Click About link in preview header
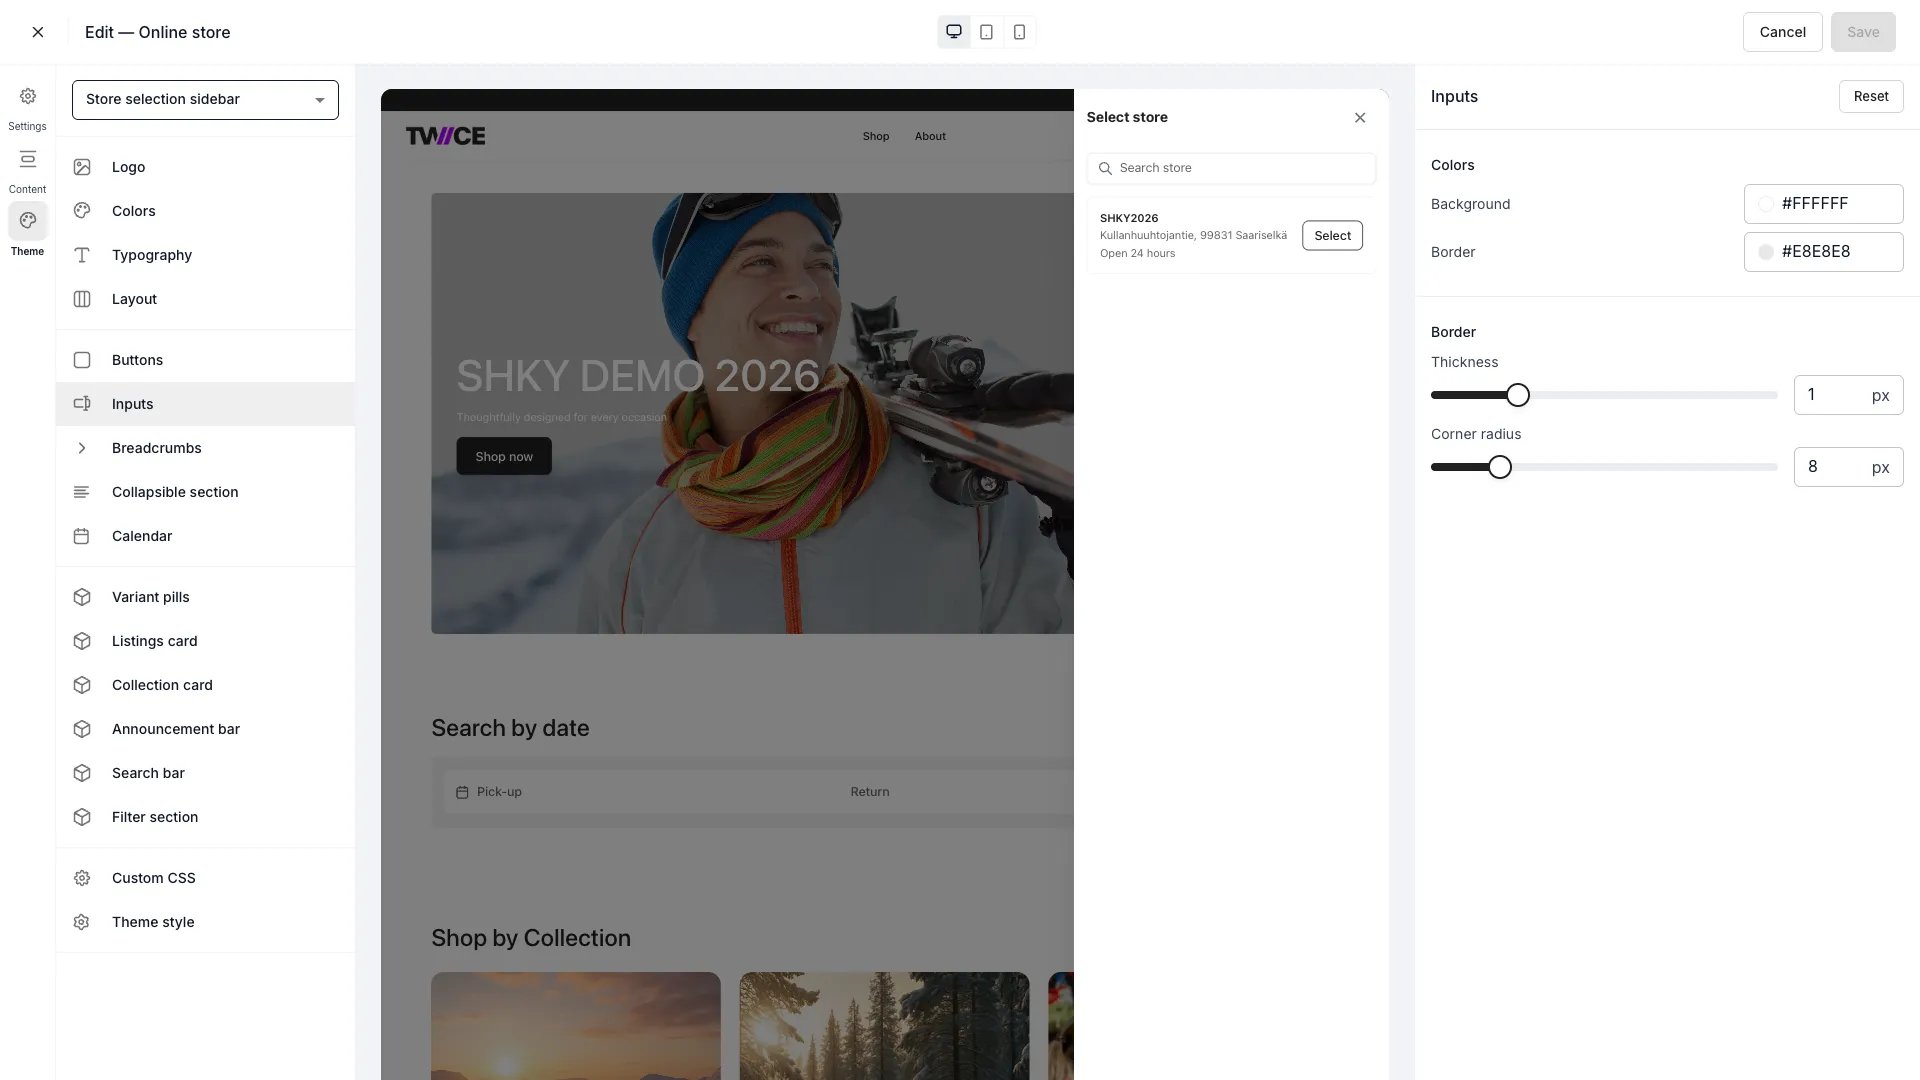 click(930, 136)
